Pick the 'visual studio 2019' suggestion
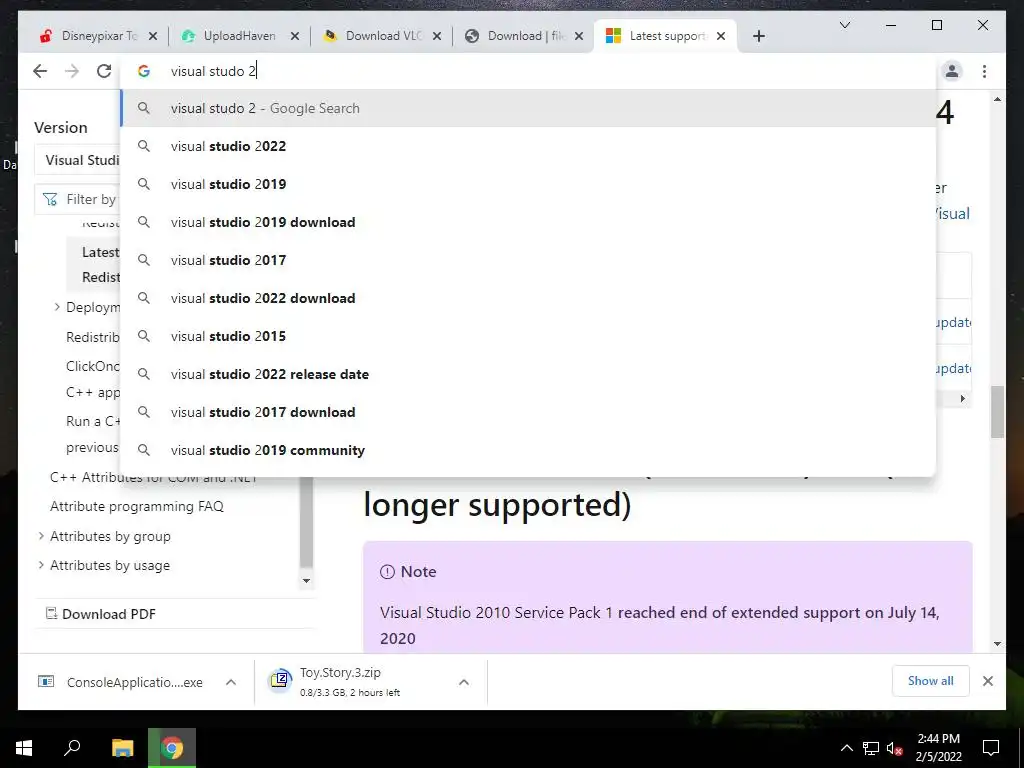This screenshot has width=1024, height=768. pyautogui.click(x=528, y=184)
